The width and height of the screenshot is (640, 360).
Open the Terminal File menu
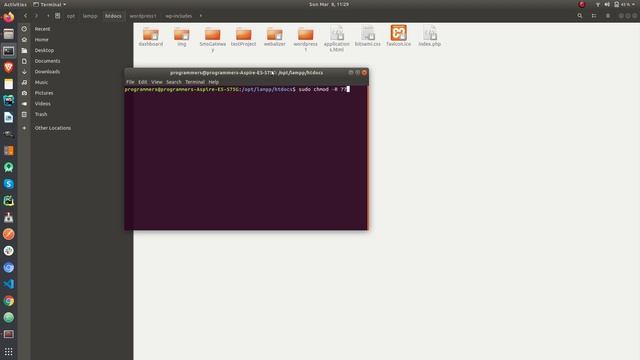(x=130, y=82)
